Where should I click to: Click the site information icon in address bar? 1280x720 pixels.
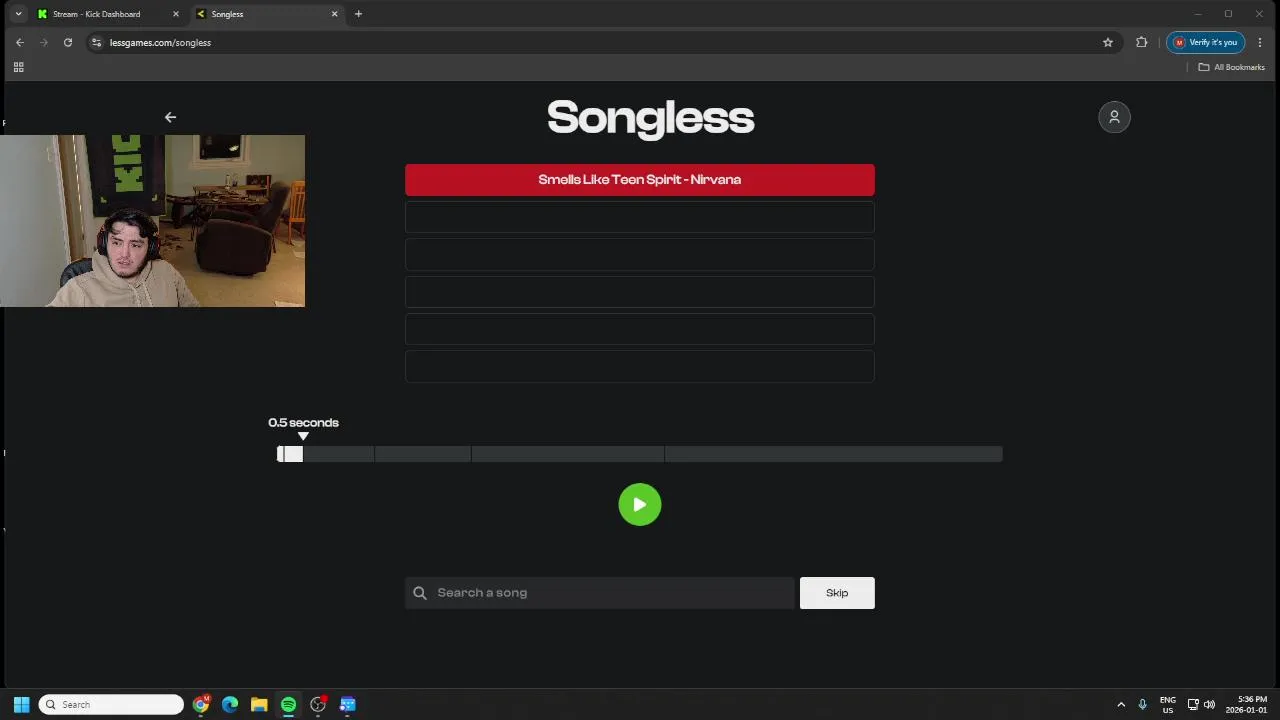coord(96,42)
